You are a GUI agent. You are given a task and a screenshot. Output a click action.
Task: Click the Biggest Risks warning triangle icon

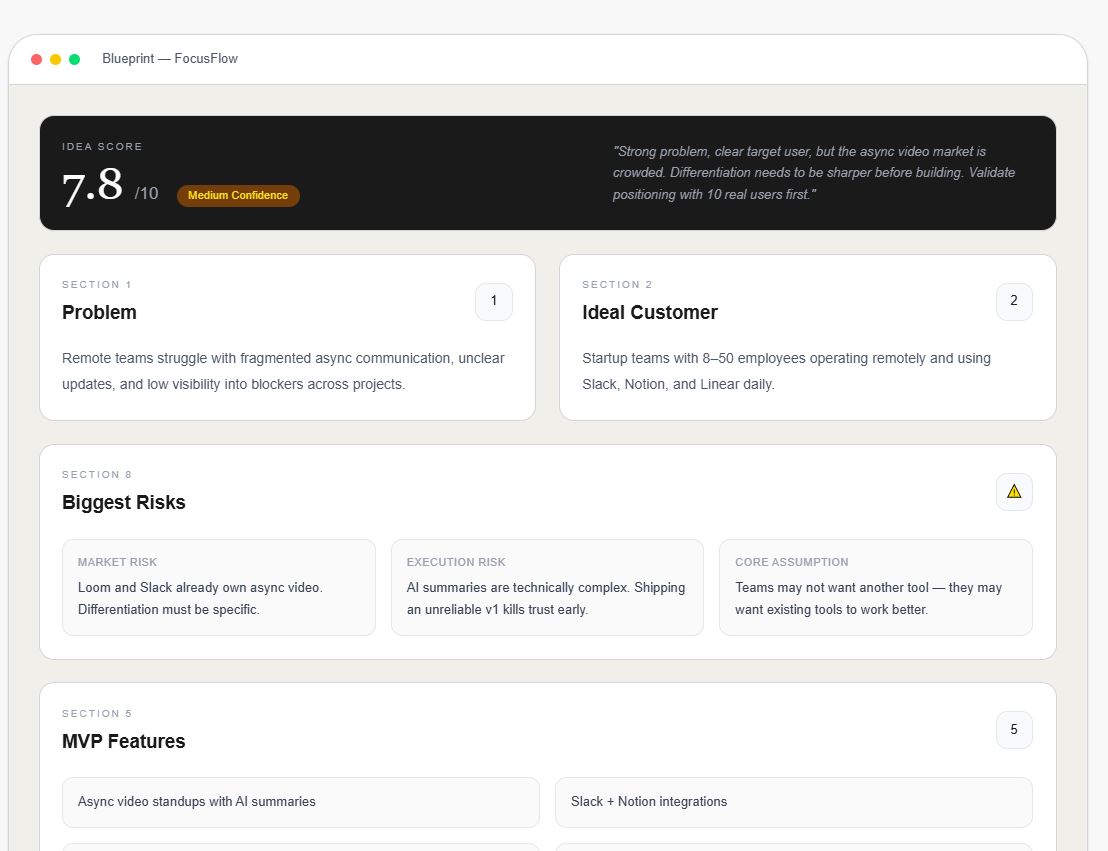point(1014,492)
